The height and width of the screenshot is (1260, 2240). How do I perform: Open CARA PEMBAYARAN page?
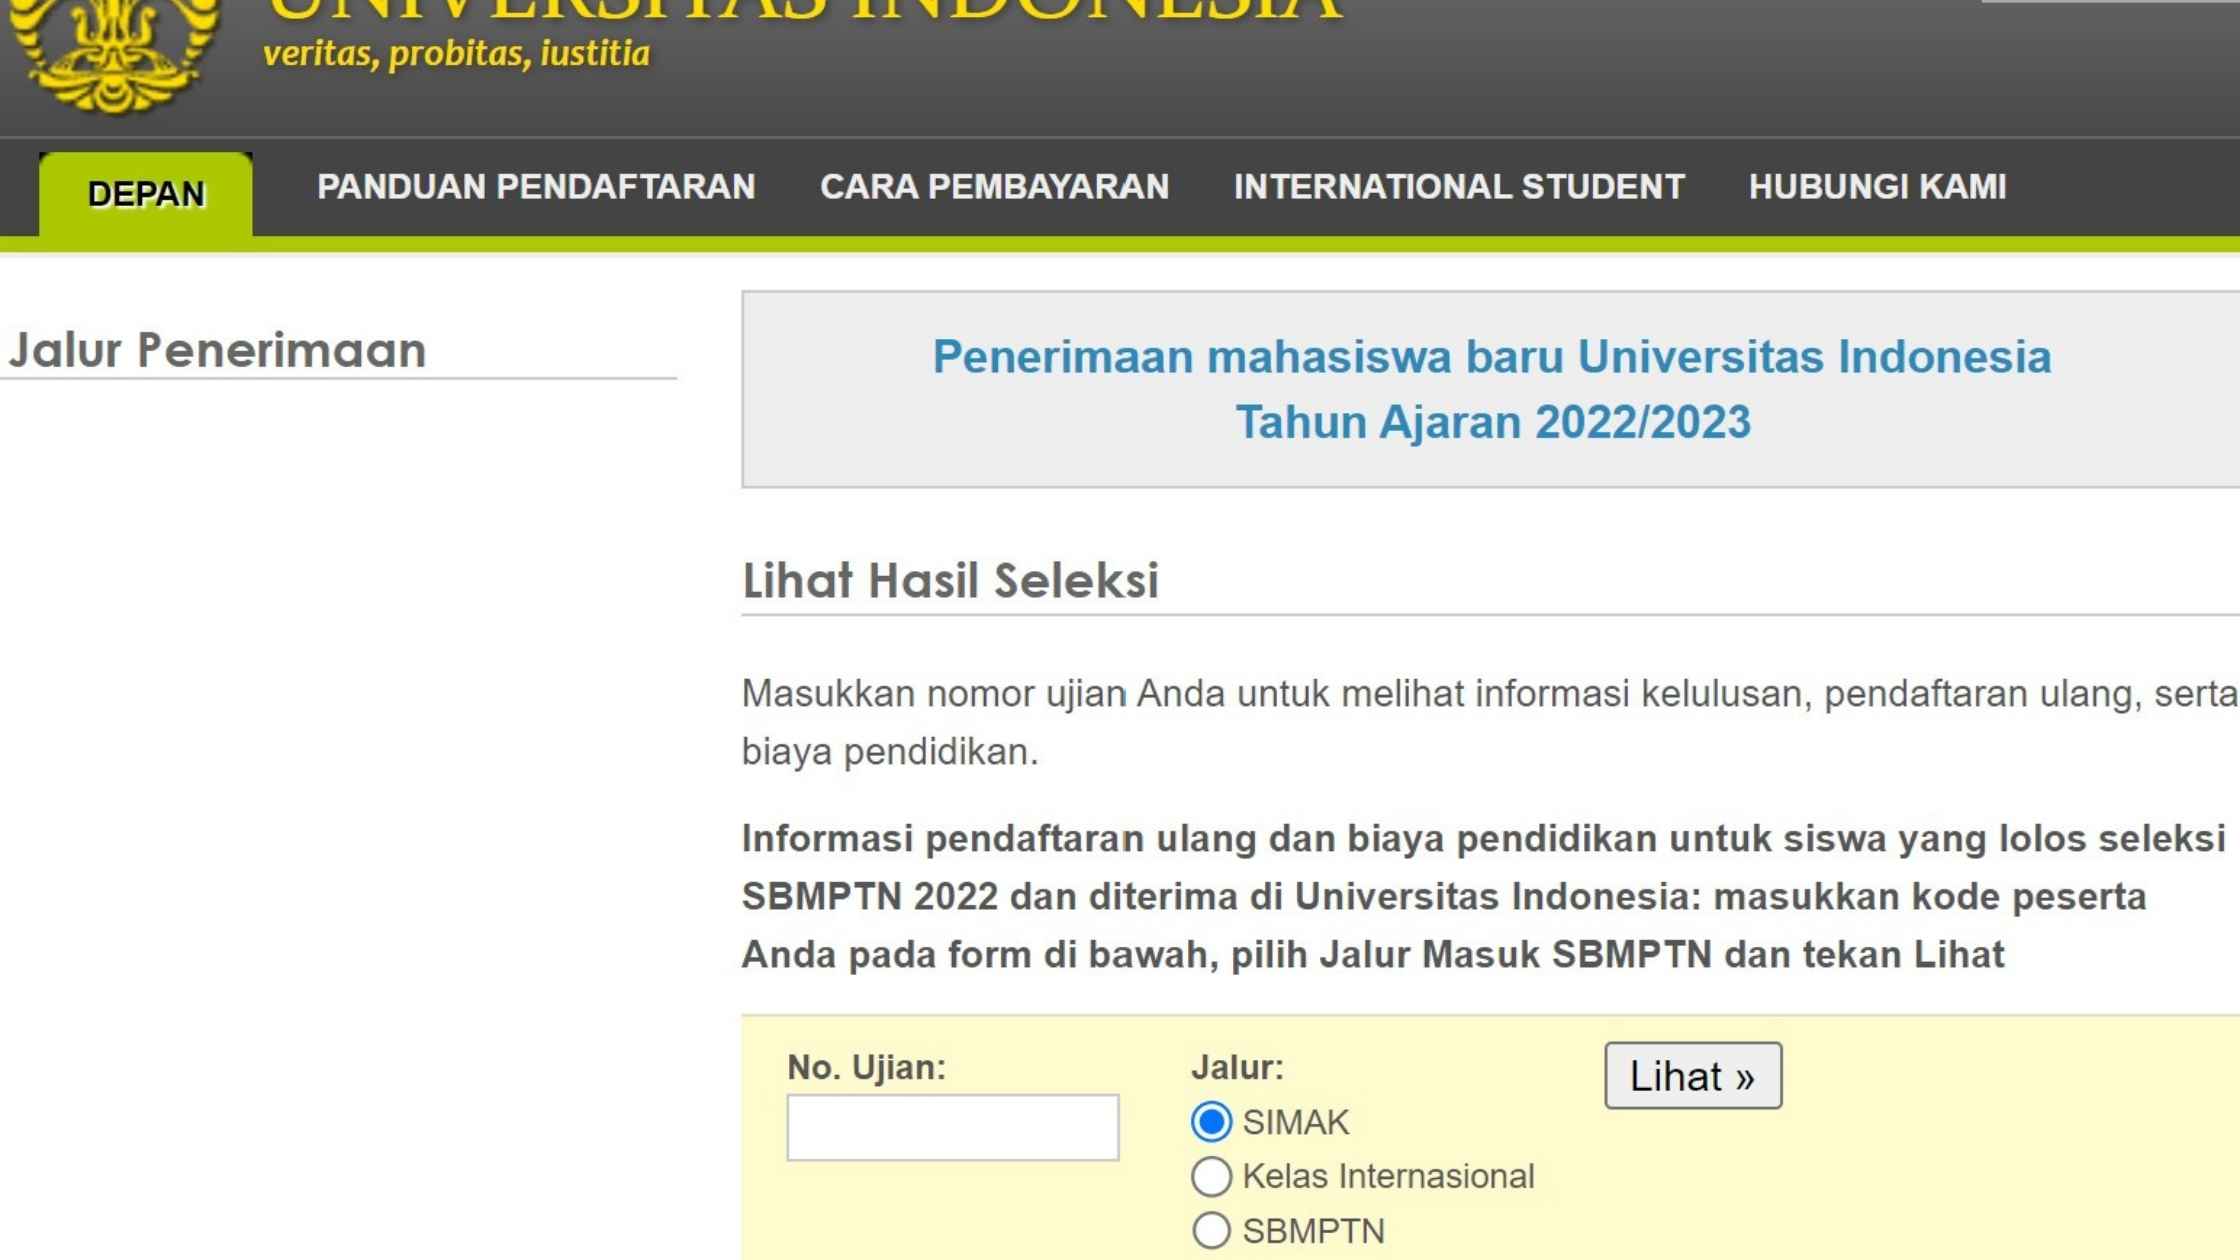994,187
